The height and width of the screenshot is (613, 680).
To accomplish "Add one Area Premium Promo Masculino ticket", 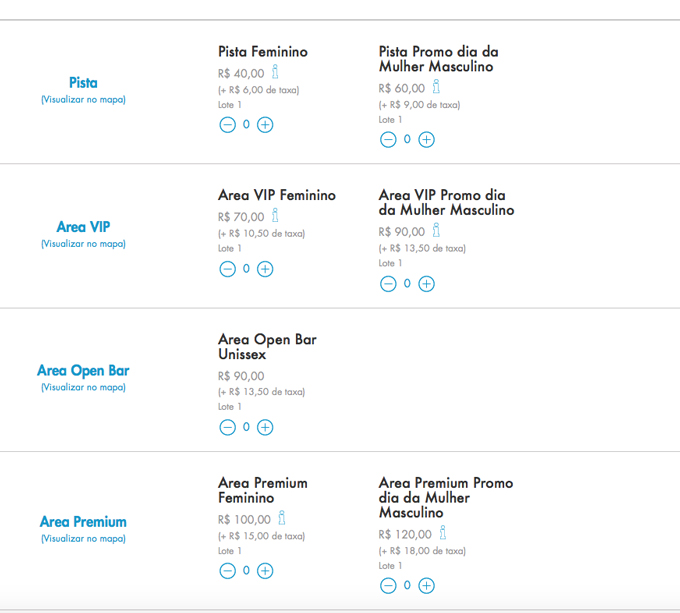I will click(426, 586).
